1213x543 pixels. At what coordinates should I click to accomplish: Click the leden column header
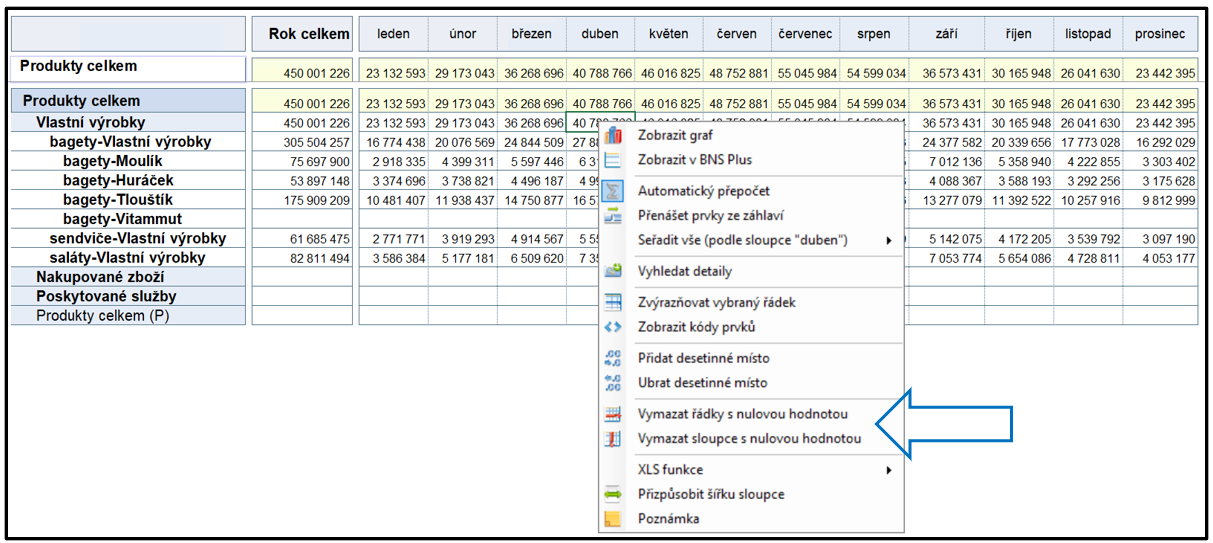(x=394, y=34)
